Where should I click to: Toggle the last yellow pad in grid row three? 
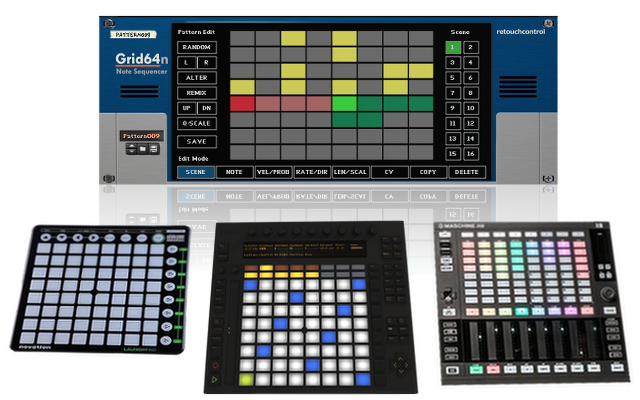[421, 71]
